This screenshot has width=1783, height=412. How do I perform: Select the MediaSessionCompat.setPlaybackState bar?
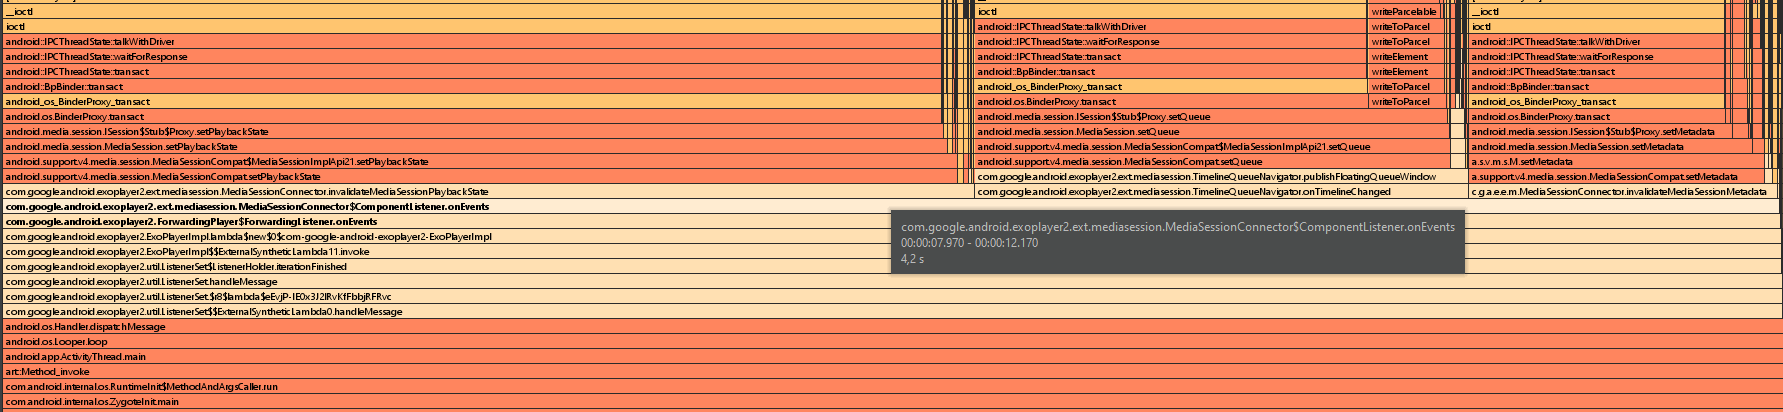(480, 177)
